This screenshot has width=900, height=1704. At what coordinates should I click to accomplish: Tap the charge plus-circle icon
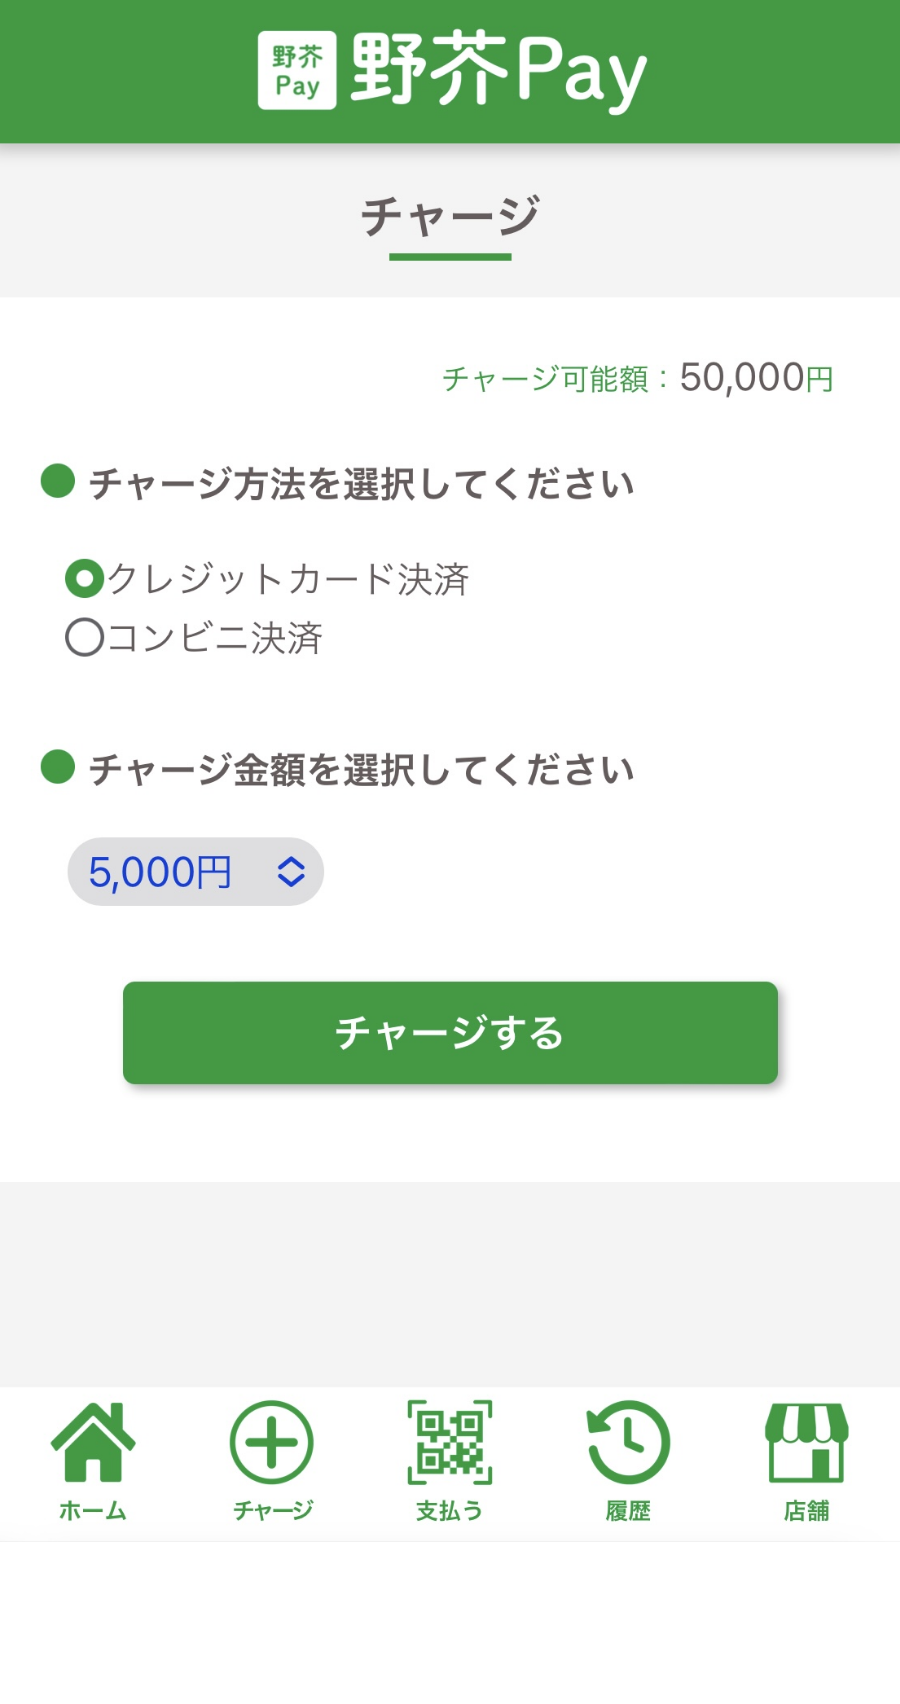(x=271, y=1442)
